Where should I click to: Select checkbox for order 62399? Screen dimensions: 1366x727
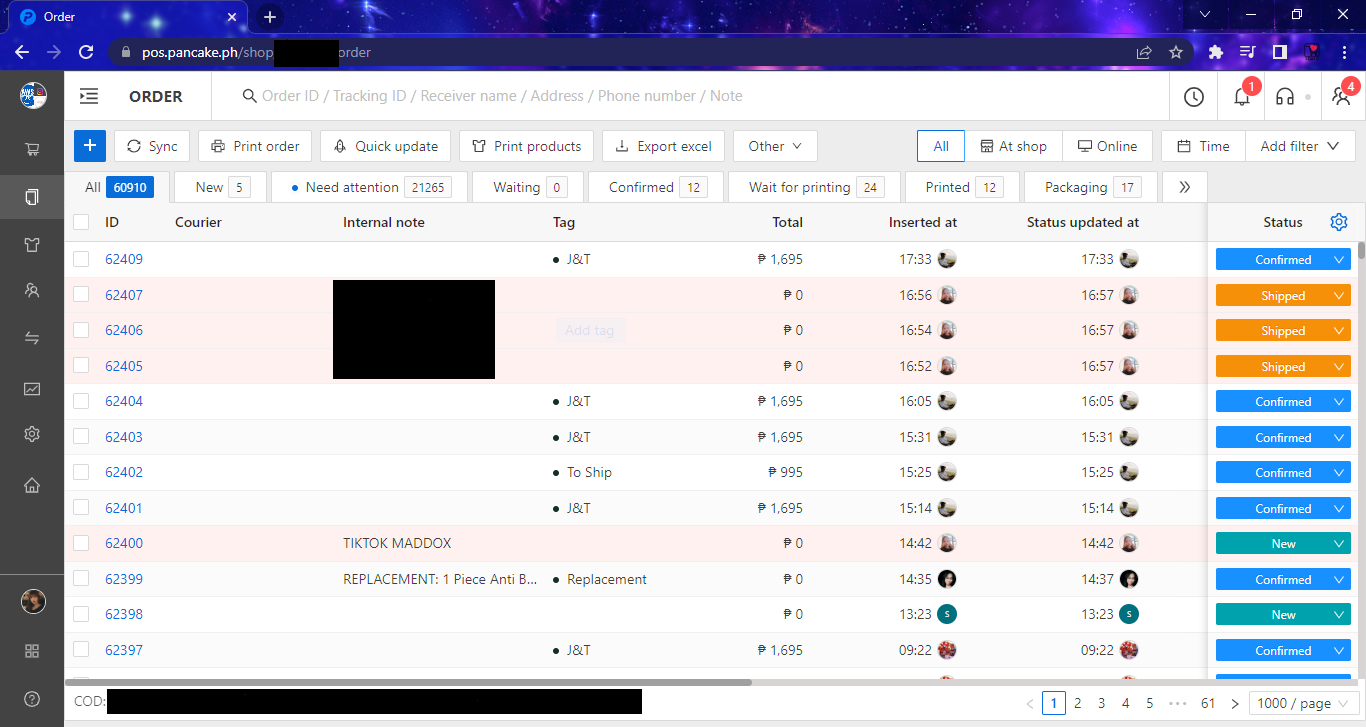point(81,579)
